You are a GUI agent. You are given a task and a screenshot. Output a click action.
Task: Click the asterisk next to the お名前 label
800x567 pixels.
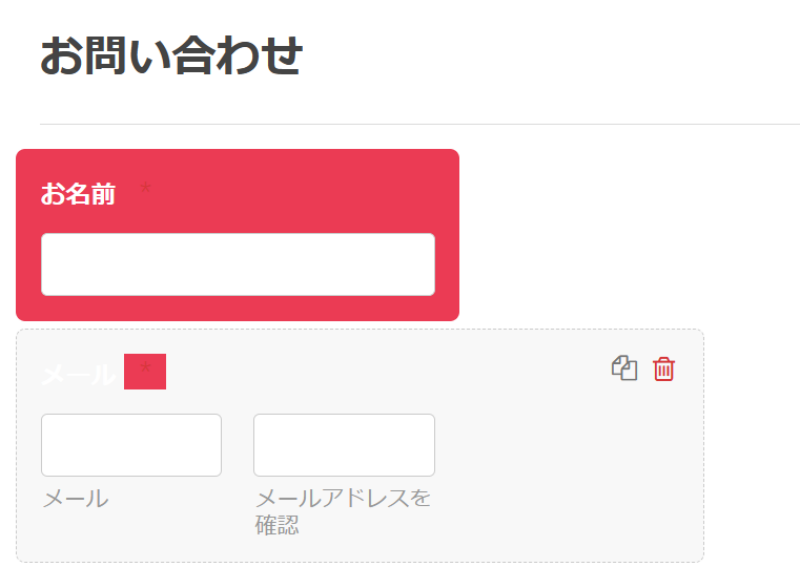point(145,188)
